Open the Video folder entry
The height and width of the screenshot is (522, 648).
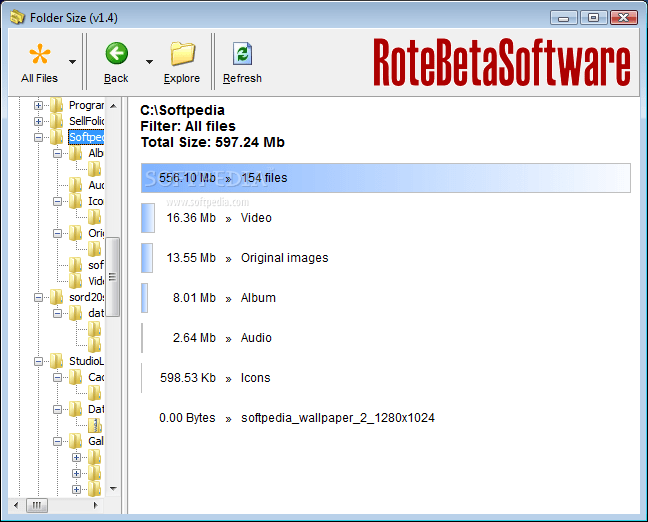pyautogui.click(x=256, y=218)
